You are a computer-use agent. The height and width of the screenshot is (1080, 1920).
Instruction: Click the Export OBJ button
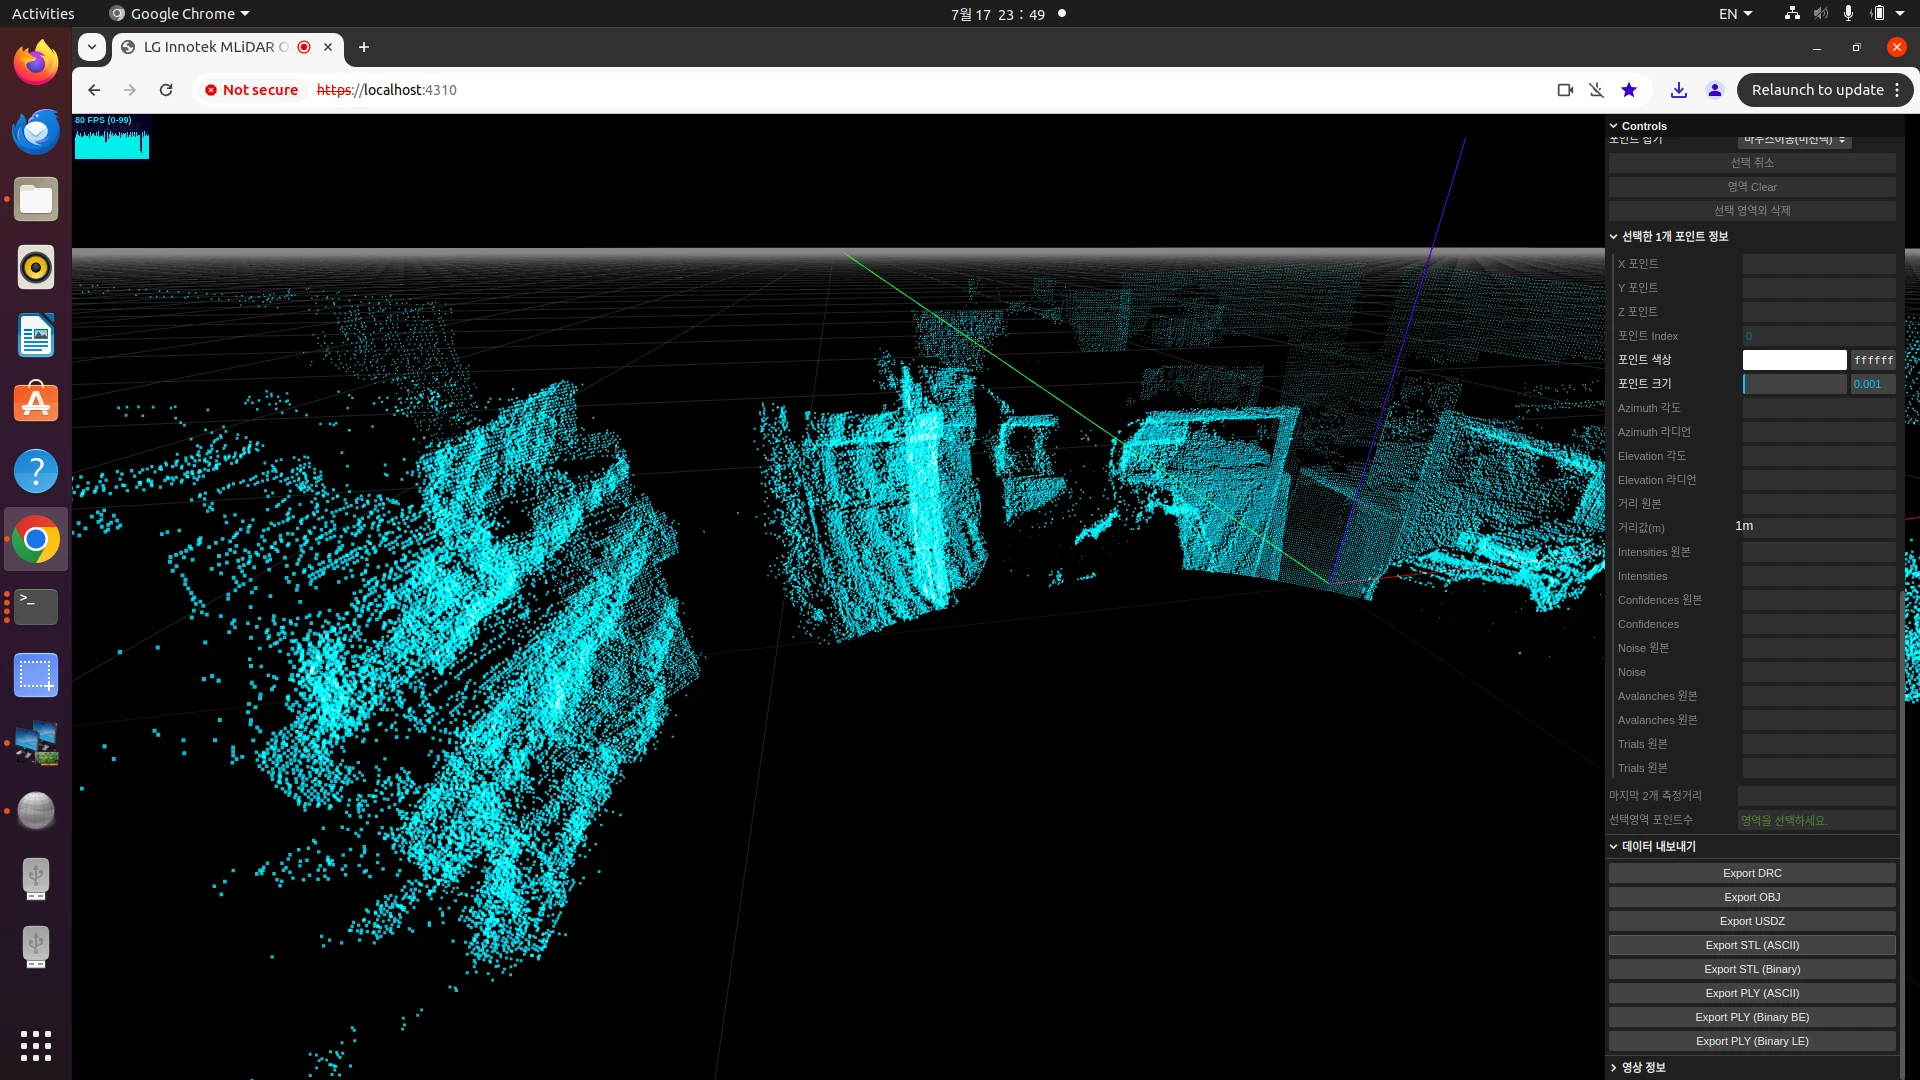1751,897
